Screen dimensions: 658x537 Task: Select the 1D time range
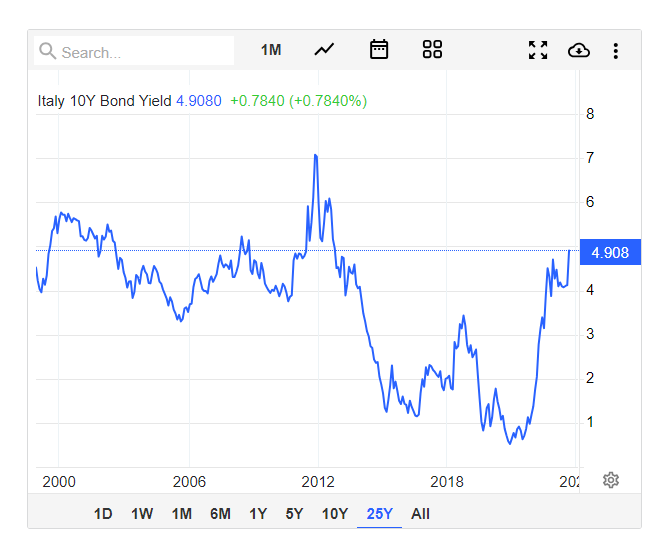103,514
